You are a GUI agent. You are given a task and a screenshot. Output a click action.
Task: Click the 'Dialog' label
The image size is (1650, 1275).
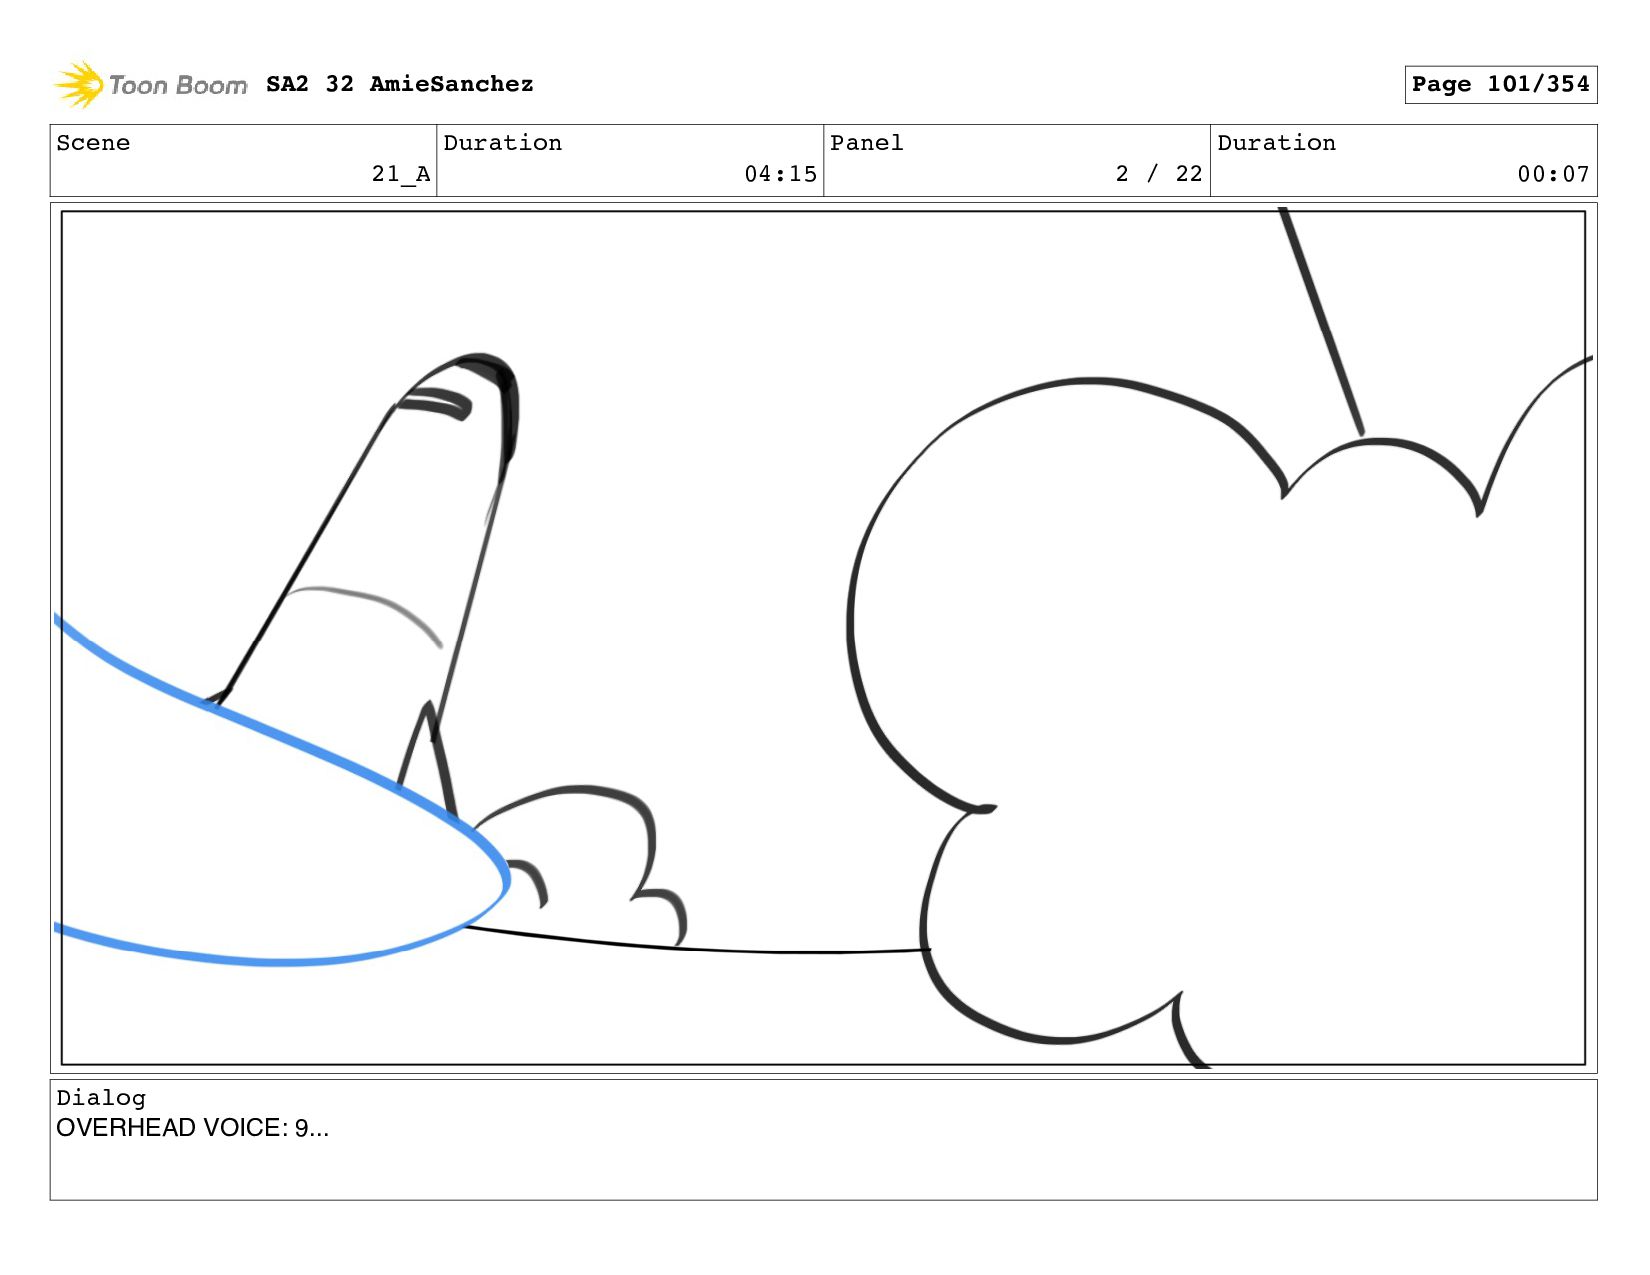coord(101,1098)
